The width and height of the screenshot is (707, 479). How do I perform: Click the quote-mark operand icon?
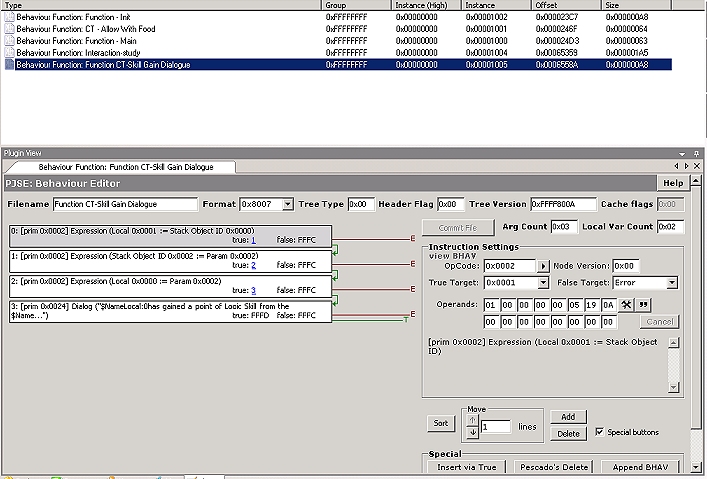[x=643, y=304]
